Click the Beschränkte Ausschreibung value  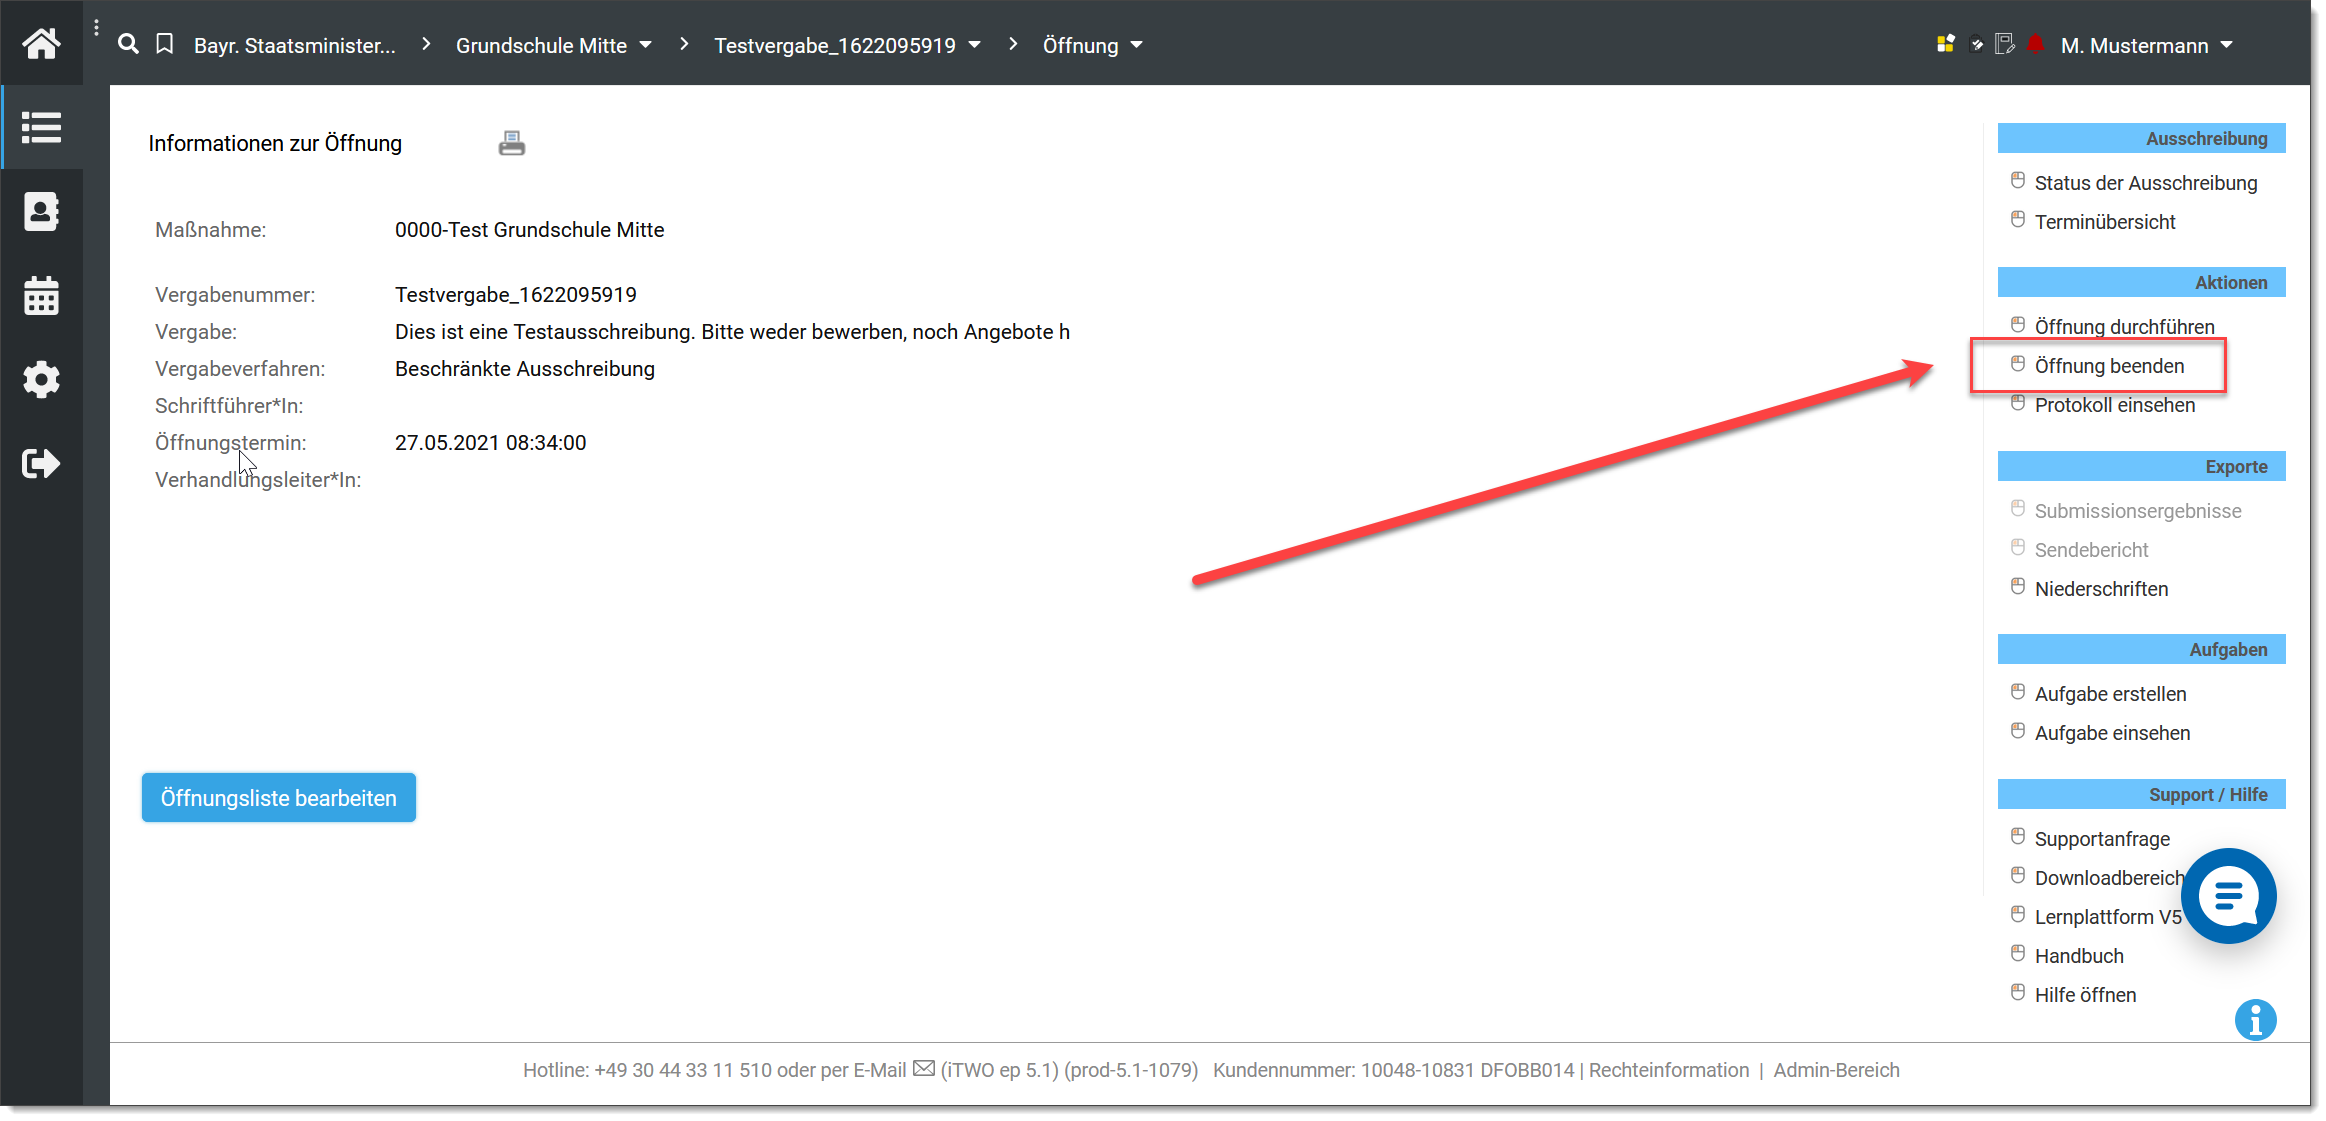point(524,369)
